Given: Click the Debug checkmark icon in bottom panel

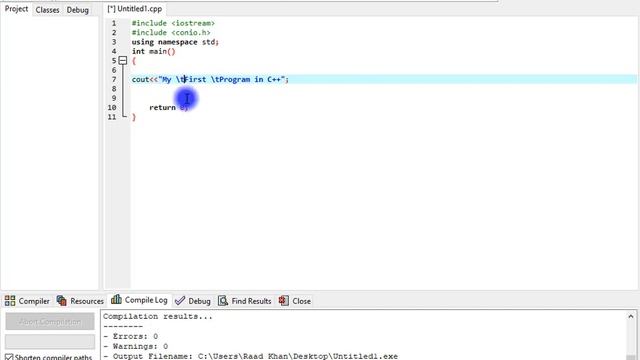Looking at the screenshot, I should [x=180, y=301].
